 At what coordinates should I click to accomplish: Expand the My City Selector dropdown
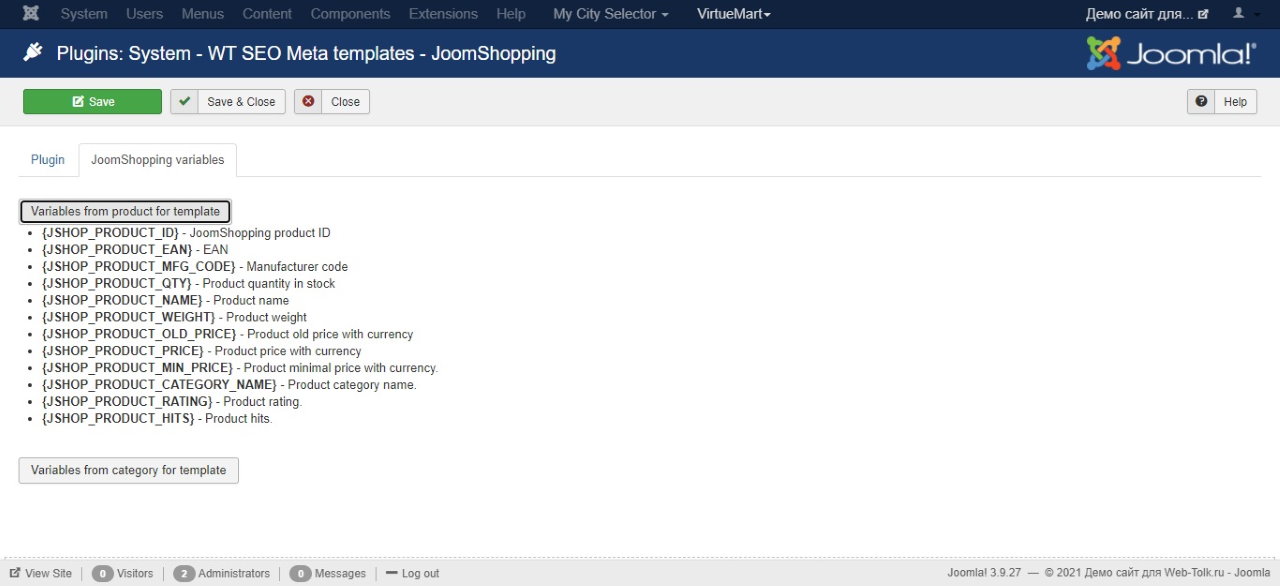pyautogui.click(x=610, y=14)
